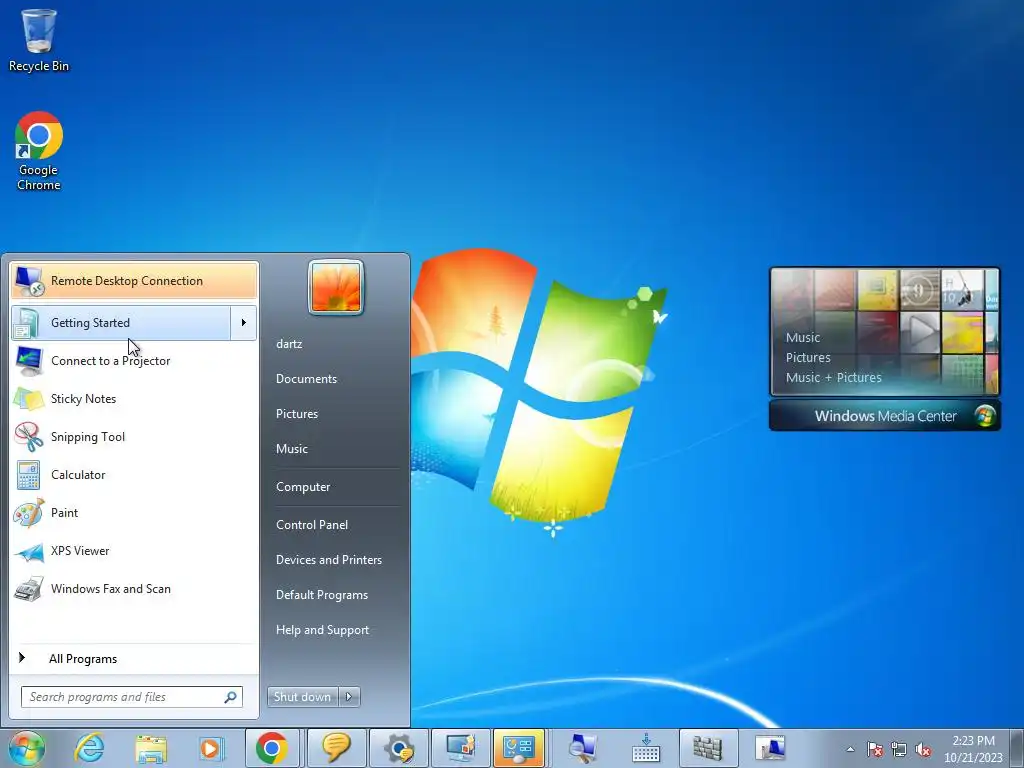Click the monitor personalization taskbar icon

[x=461, y=748]
